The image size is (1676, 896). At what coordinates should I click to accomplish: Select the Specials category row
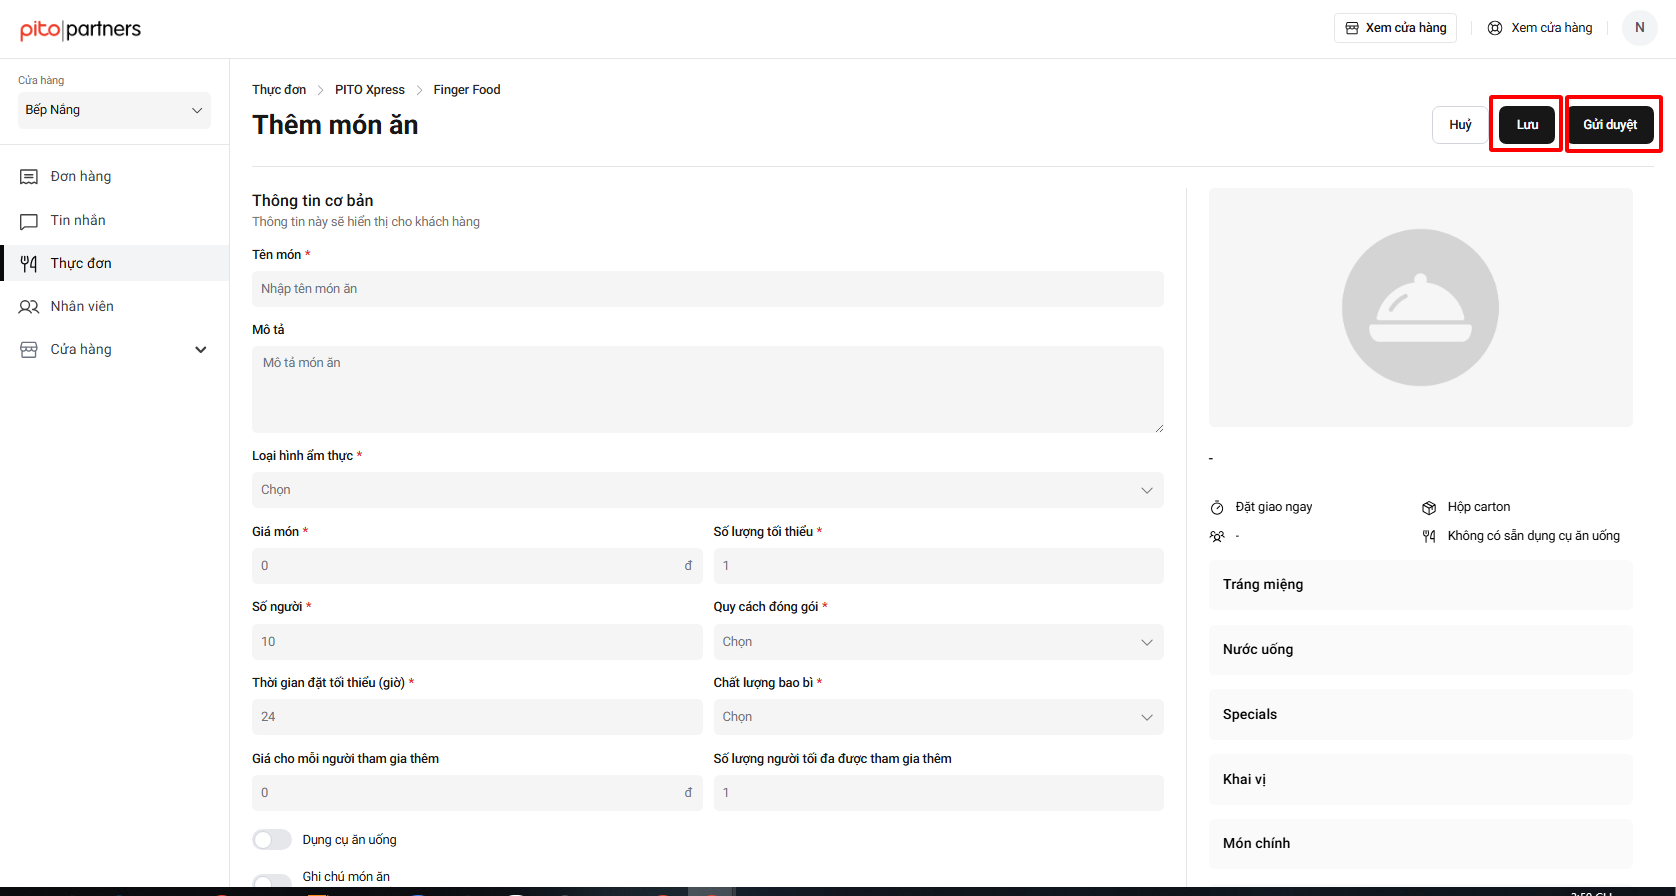click(1421, 715)
